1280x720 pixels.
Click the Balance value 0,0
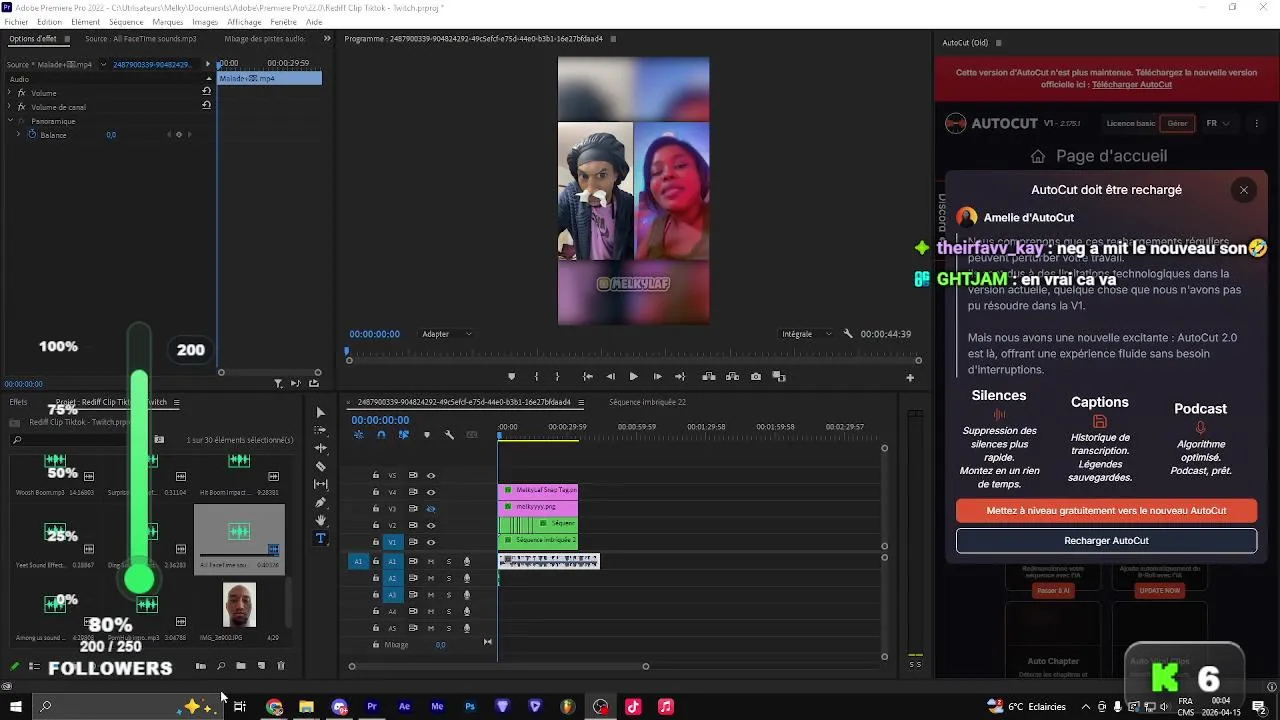111,135
